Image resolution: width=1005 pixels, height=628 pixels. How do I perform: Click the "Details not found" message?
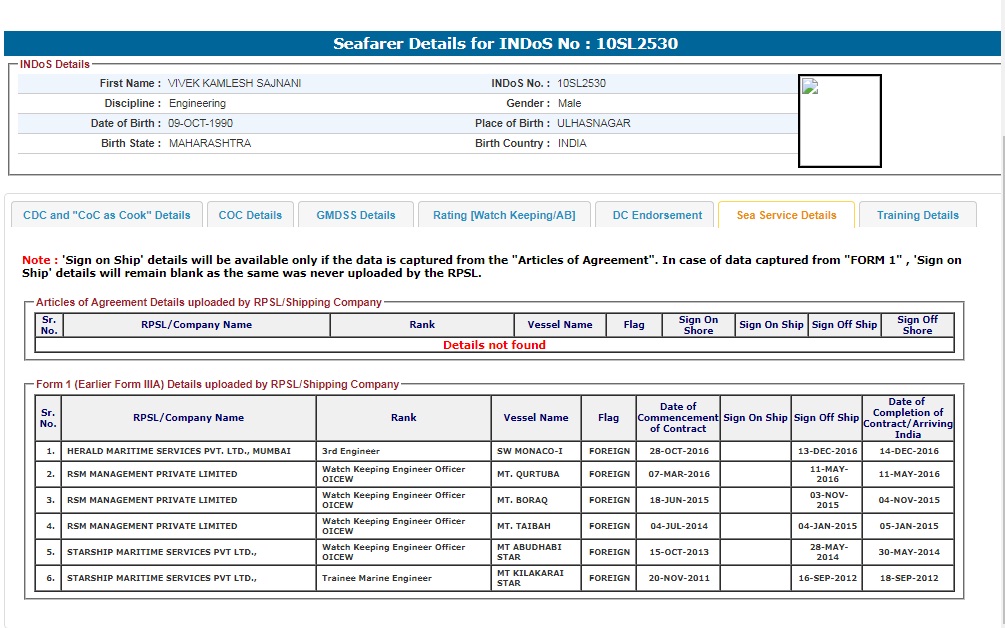pyautogui.click(x=494, y=345)
